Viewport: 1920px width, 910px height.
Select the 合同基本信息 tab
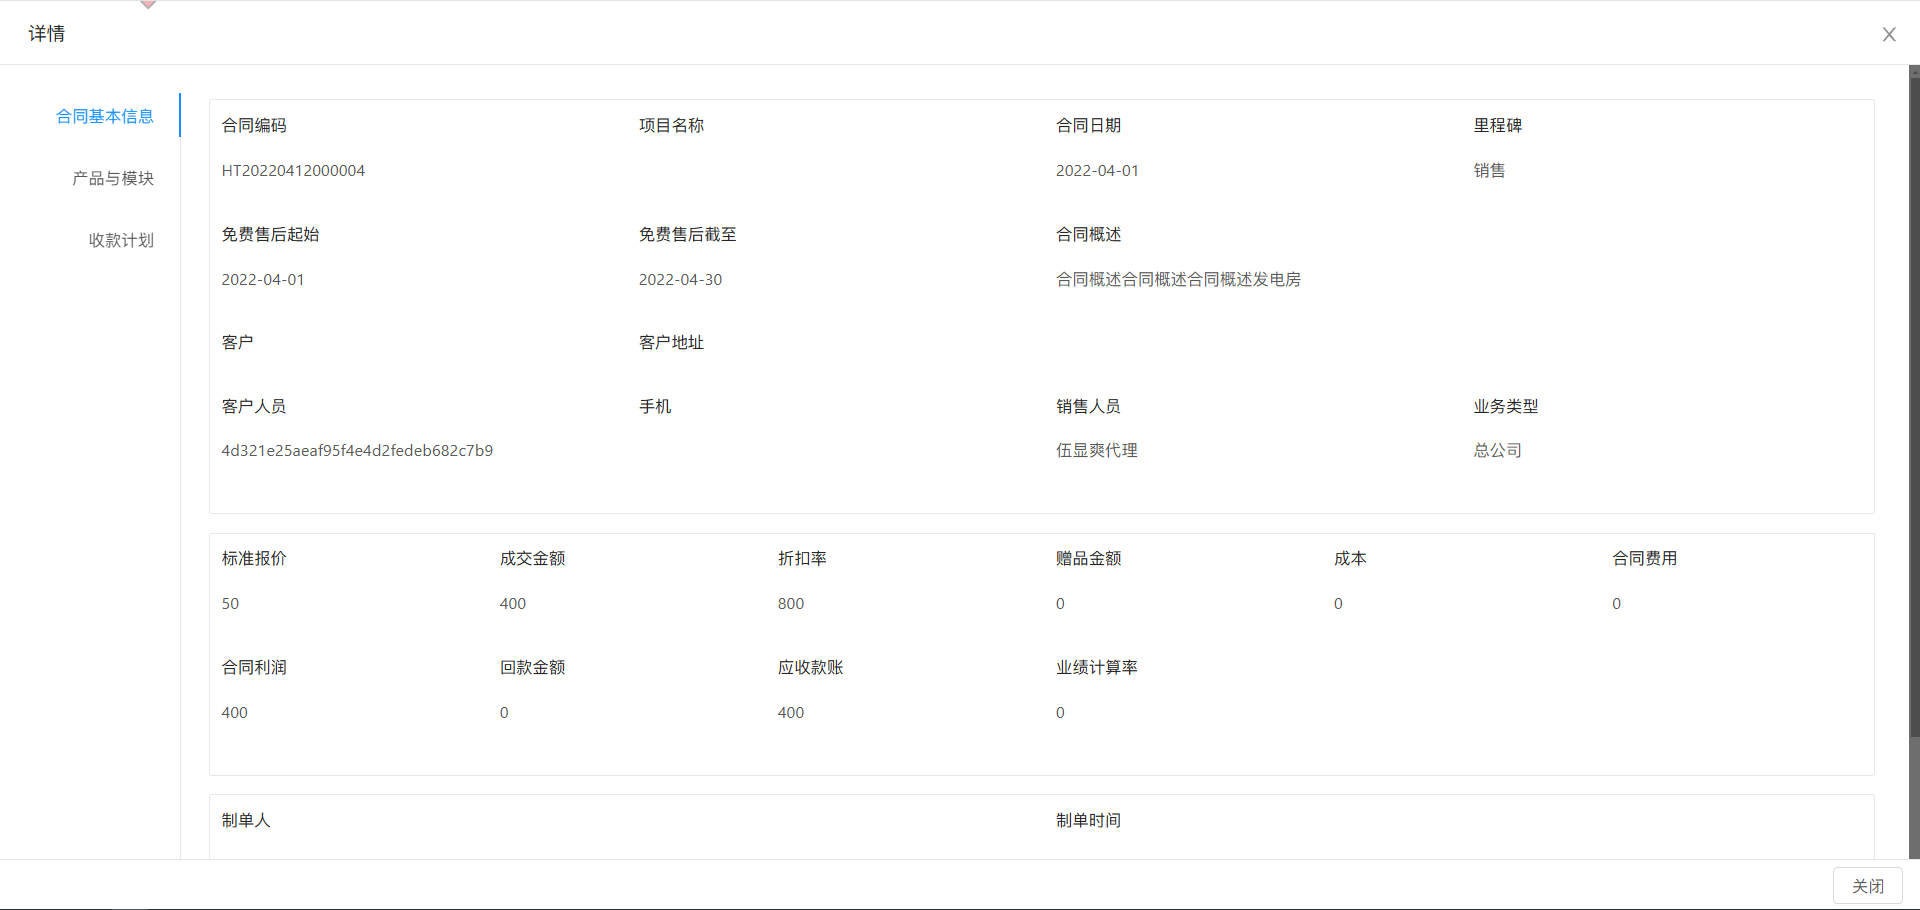[x=105, y=116]
